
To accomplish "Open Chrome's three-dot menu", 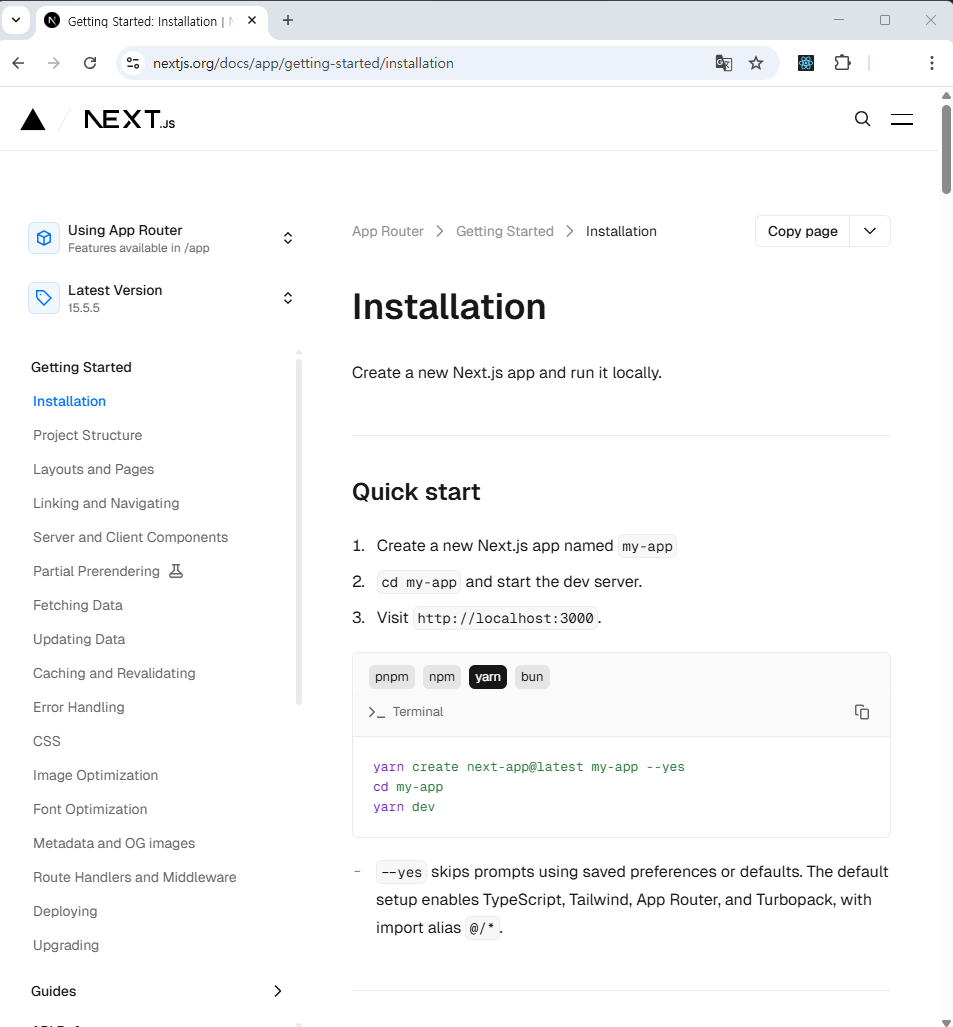I will (931, 63).
